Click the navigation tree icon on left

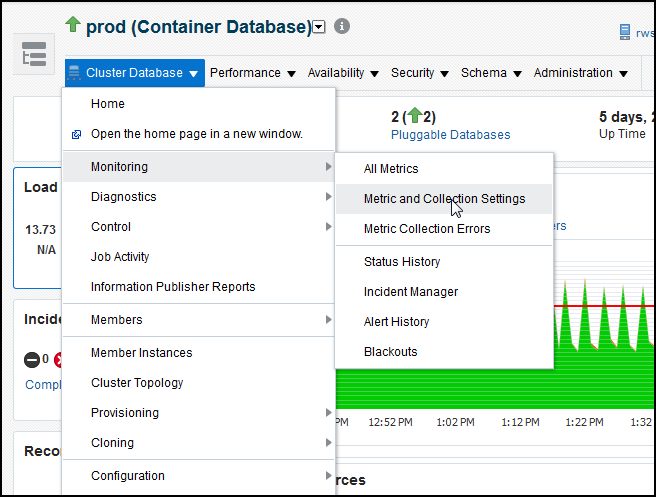point(33,56)
